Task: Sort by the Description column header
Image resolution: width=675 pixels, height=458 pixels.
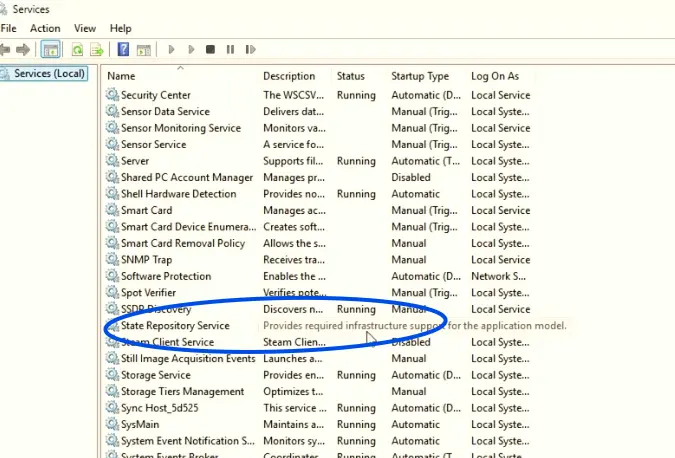Action: [x=289, y=76]
